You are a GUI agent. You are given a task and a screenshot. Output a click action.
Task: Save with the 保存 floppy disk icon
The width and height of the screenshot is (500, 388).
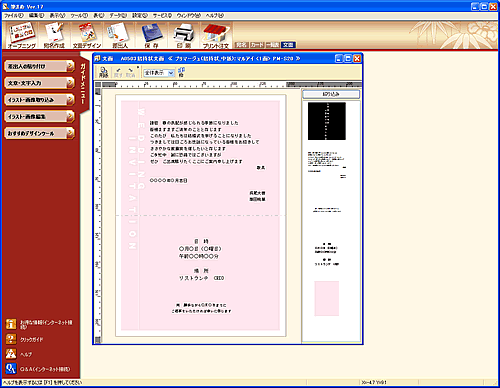coord(151,35)
